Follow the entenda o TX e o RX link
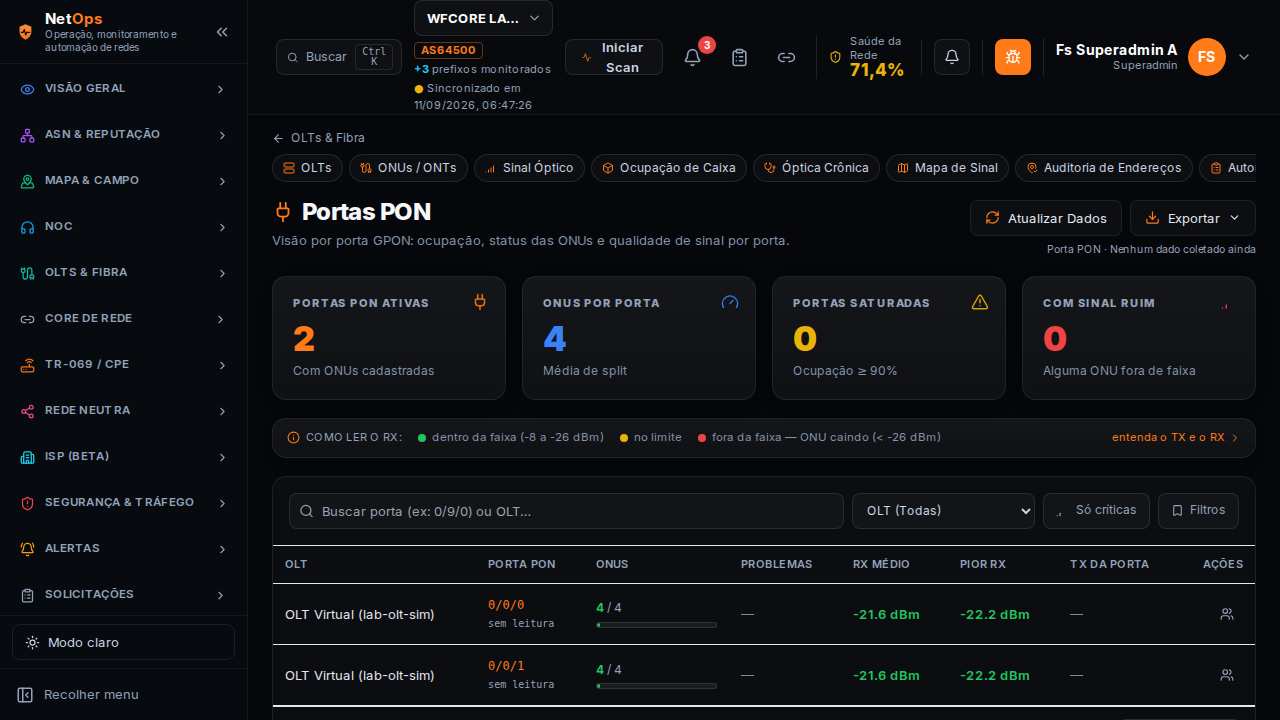 coord(1175,437)
